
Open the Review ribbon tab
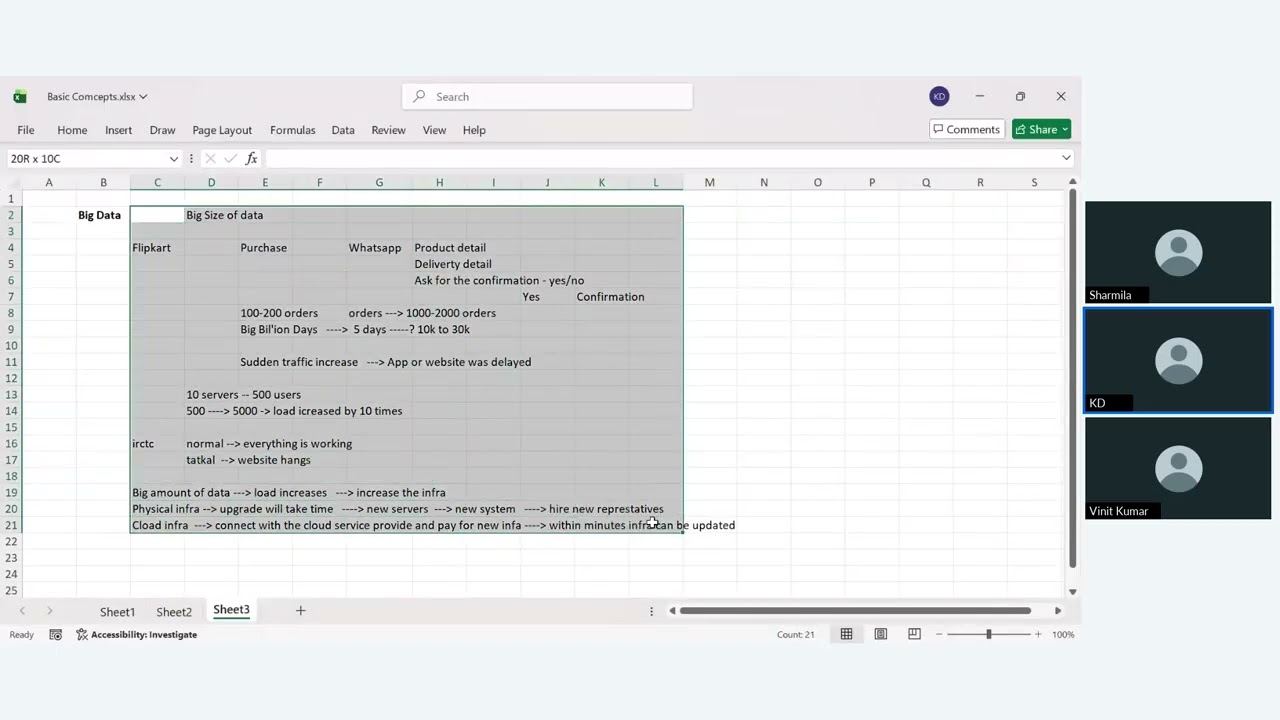388,130
